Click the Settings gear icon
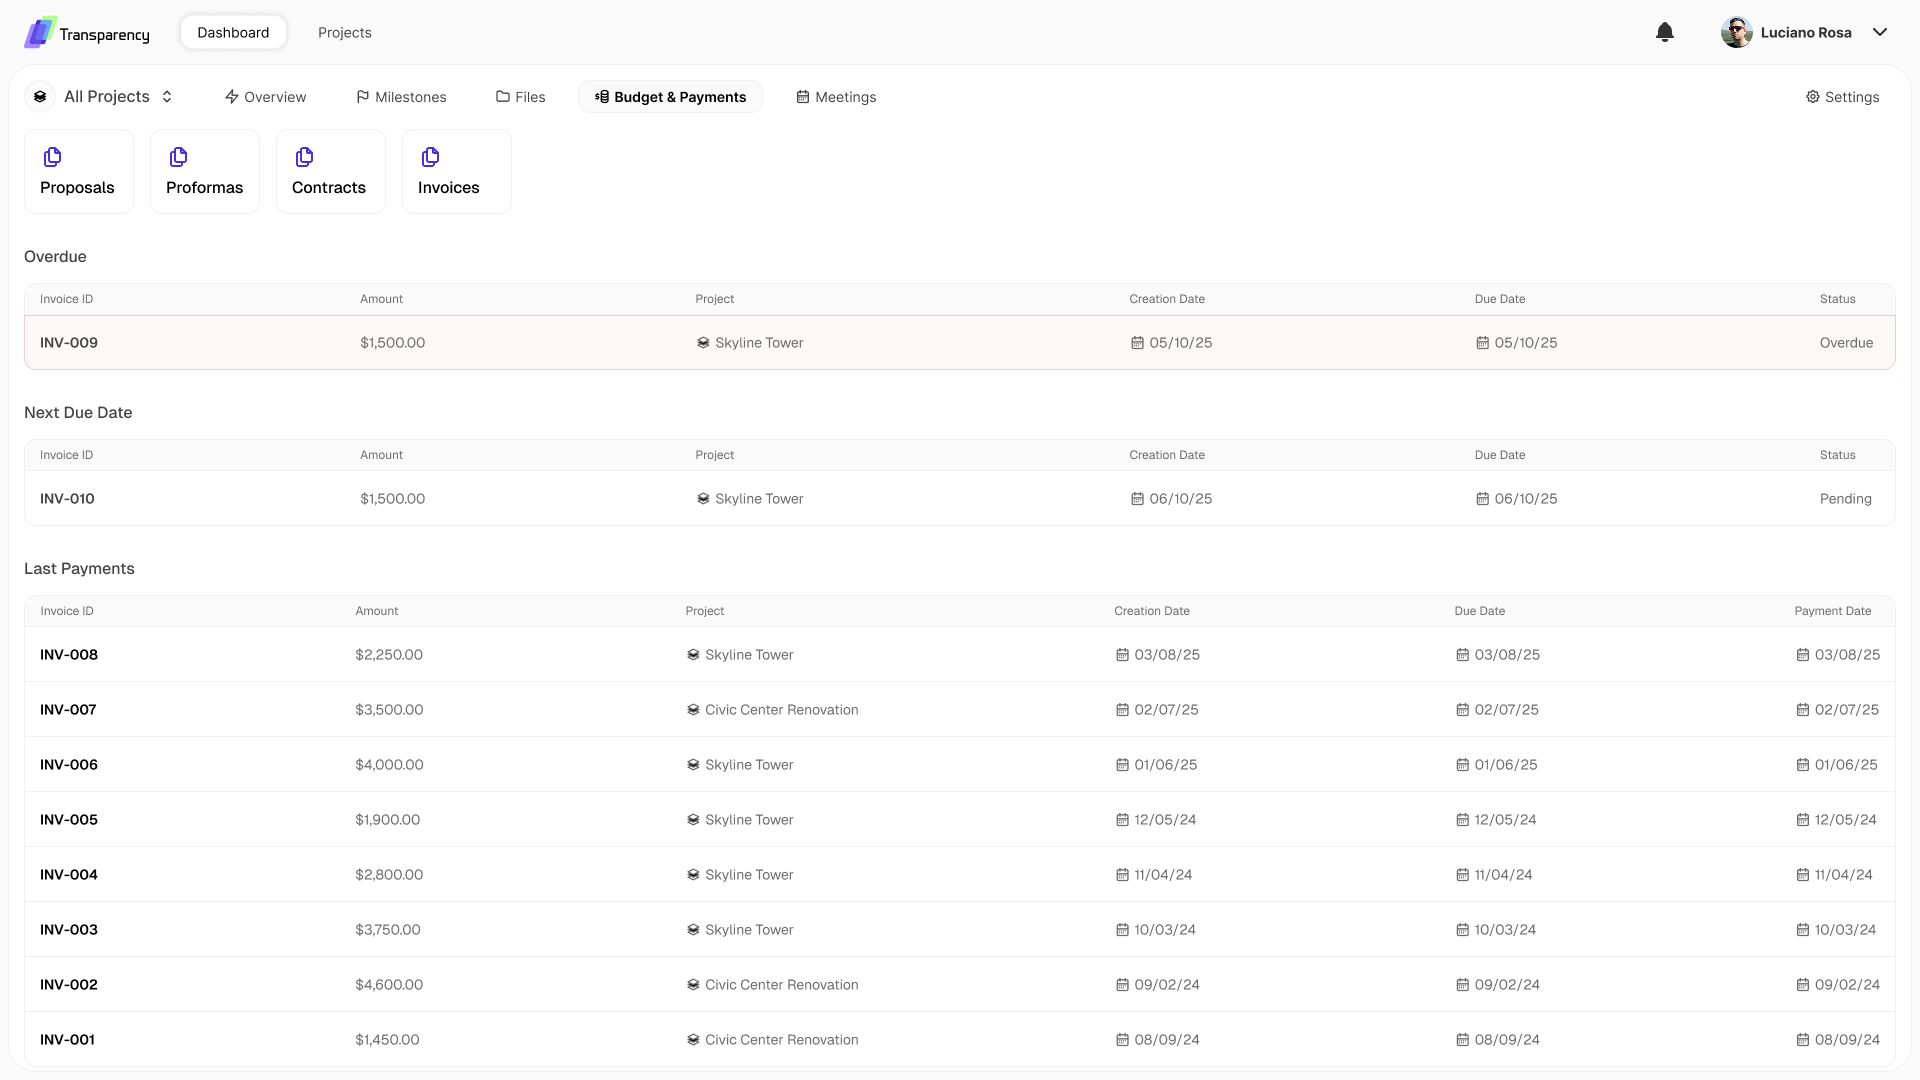 click(x=1812, y=97)
